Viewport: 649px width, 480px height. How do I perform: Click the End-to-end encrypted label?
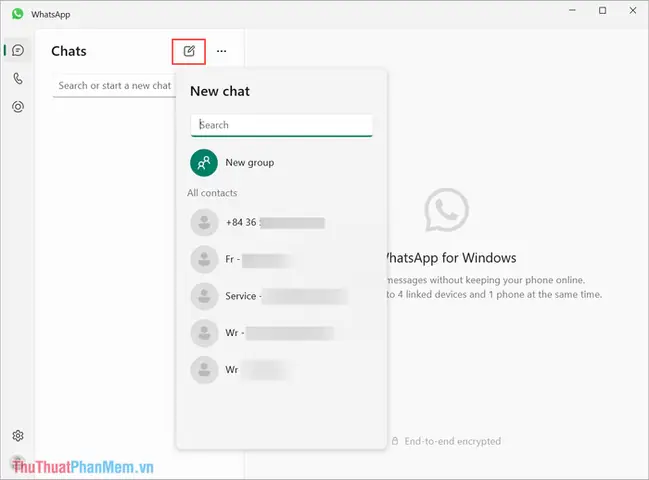[452, 441]
